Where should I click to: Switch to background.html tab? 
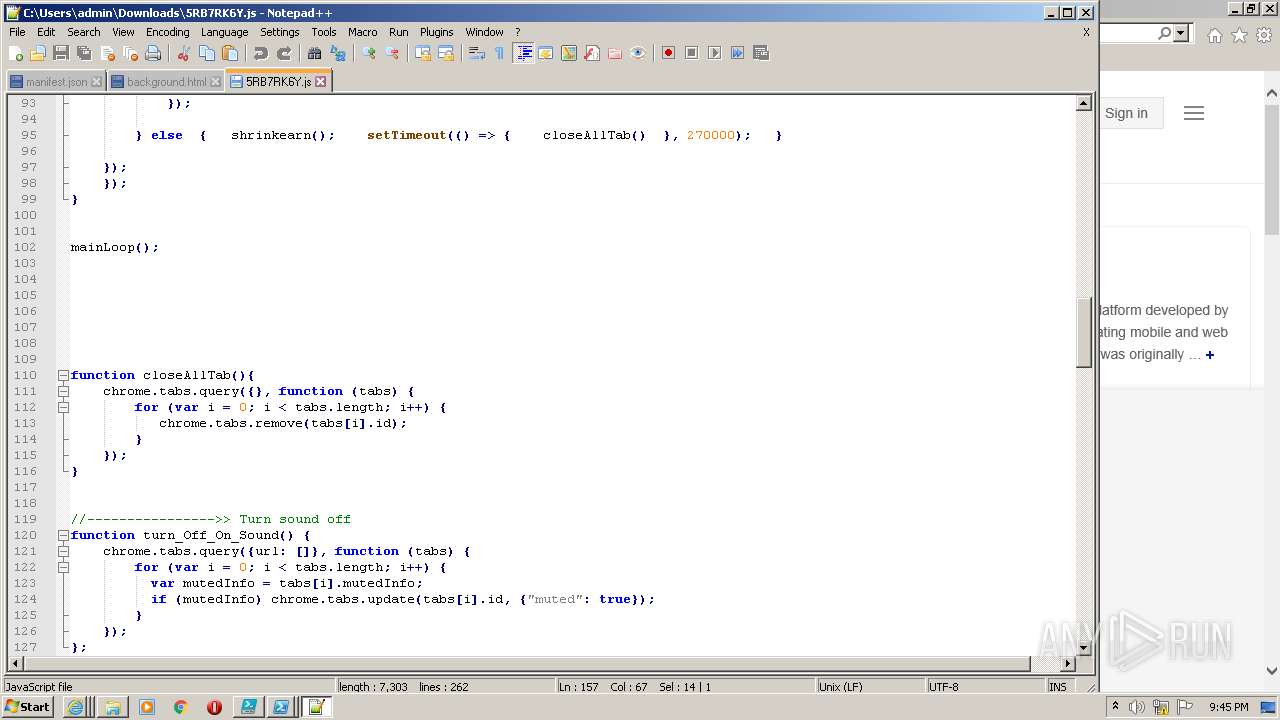(166, 82)
